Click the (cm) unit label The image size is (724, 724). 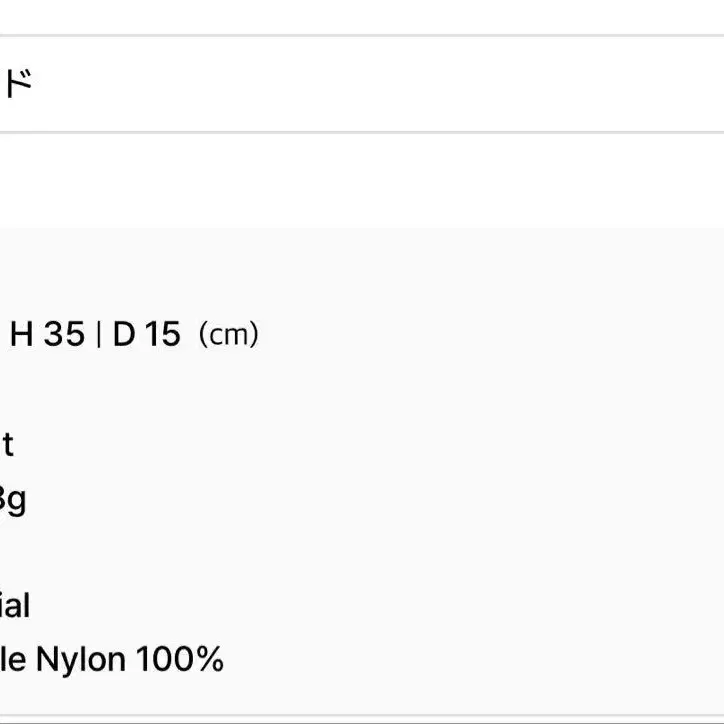(x=228, y=335)
